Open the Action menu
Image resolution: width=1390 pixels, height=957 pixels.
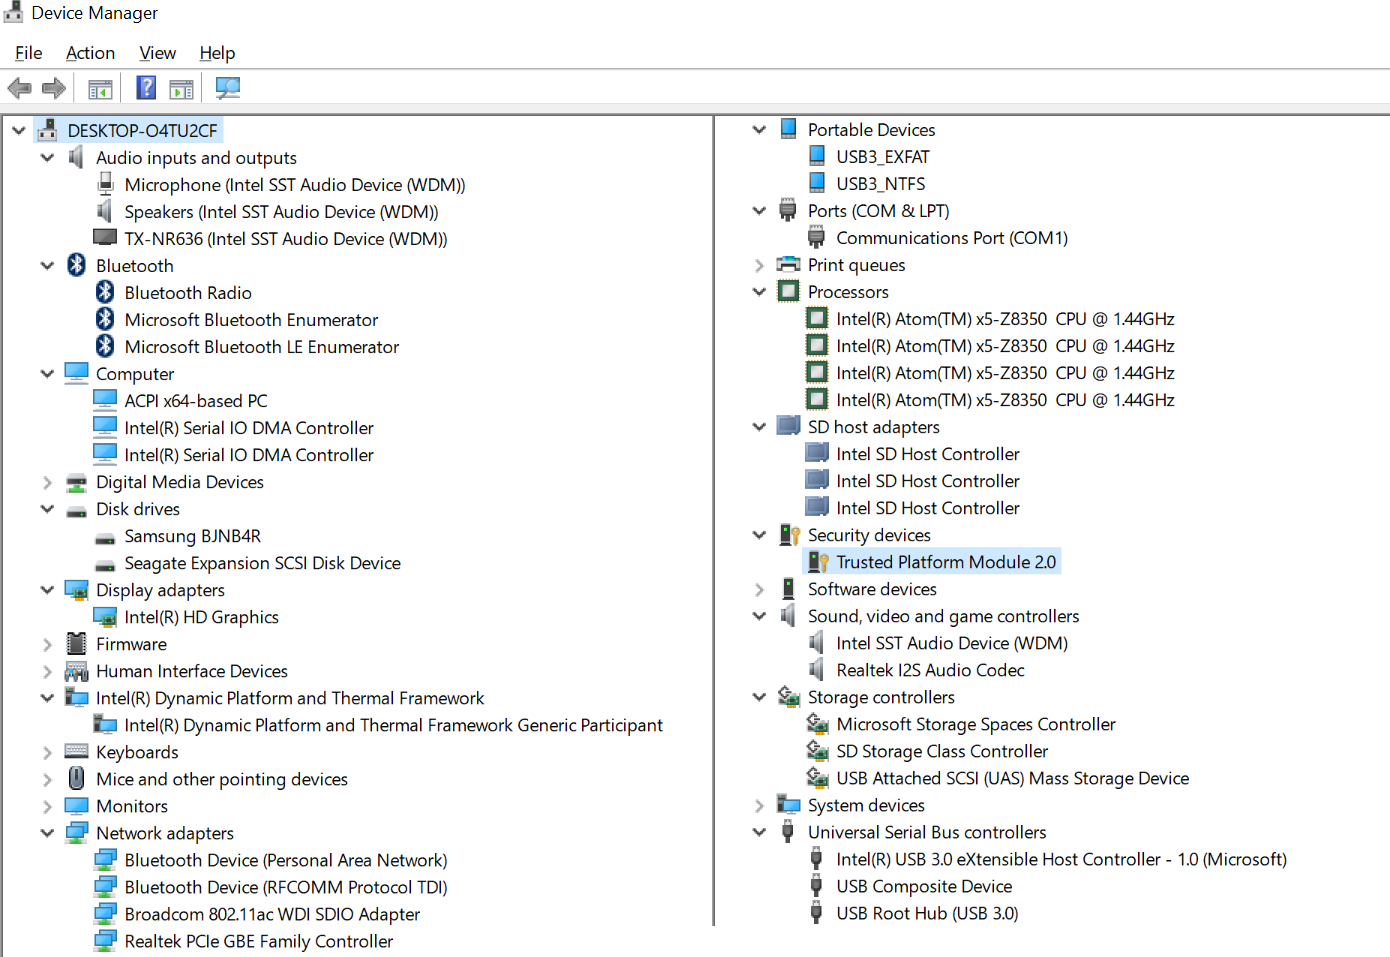click(x=90, y=53)
